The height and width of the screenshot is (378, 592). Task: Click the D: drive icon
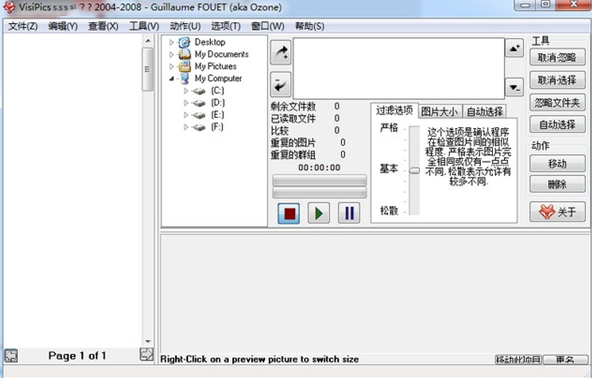tap(199, 103)
